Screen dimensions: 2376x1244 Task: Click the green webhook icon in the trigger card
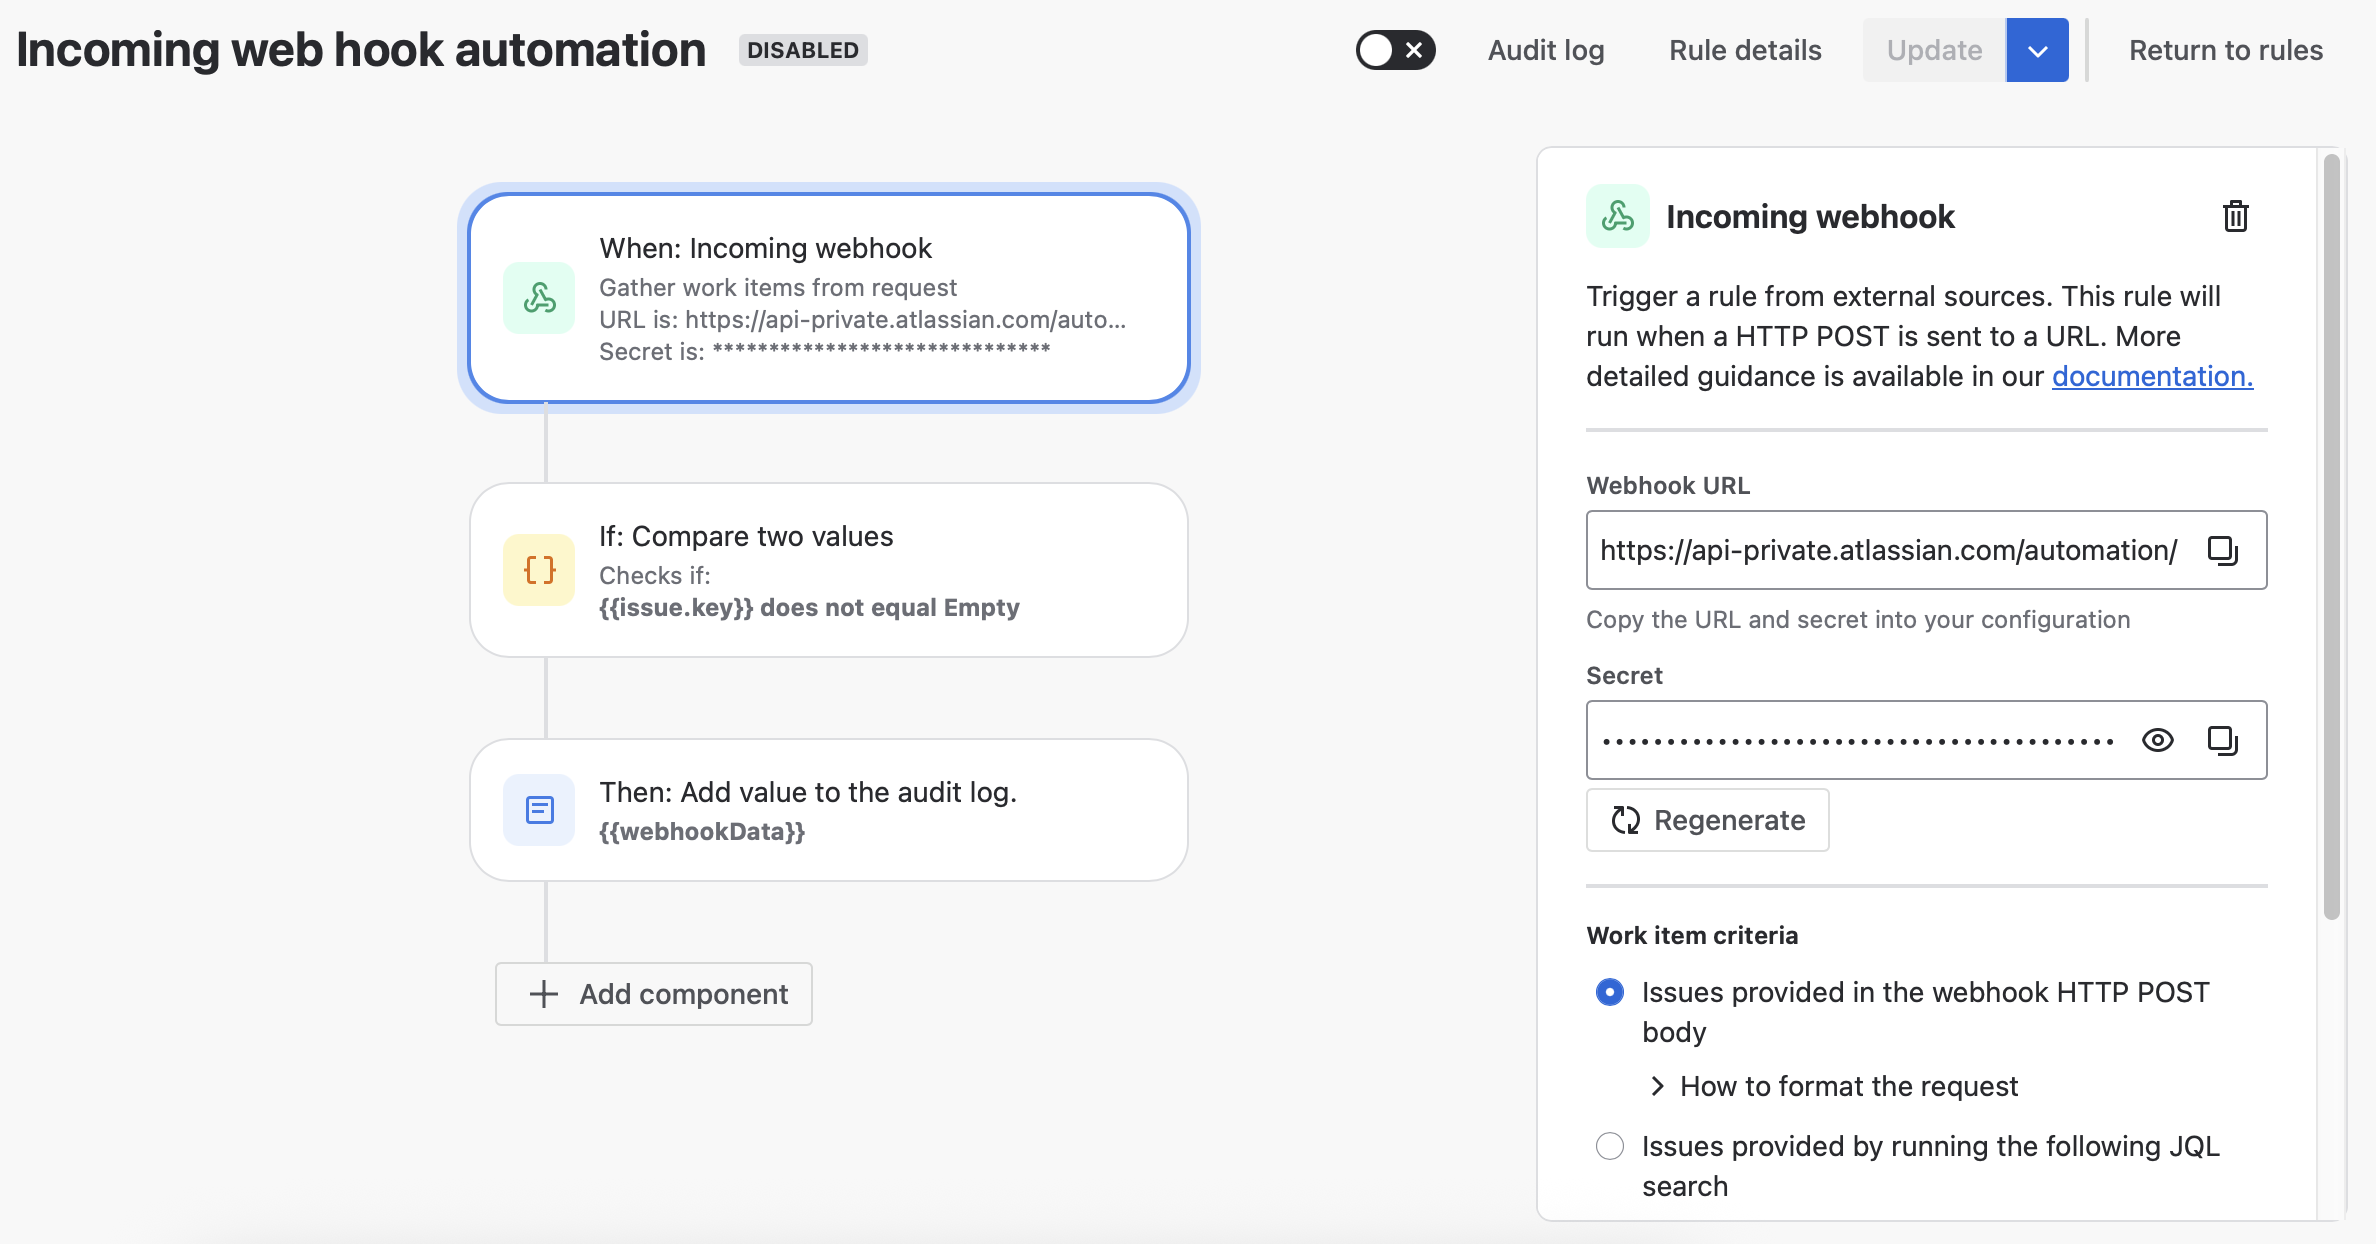[539, 298]
